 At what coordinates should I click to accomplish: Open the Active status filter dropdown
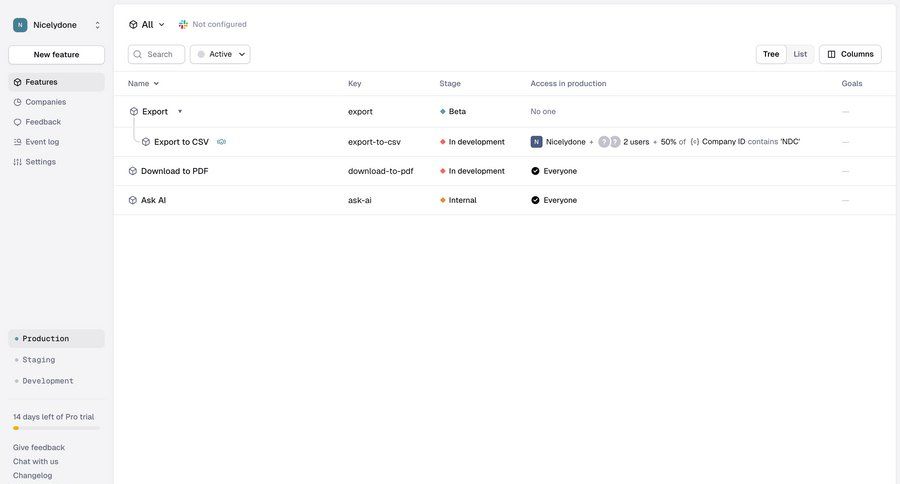pyautogui.click(x=220, y=54)
